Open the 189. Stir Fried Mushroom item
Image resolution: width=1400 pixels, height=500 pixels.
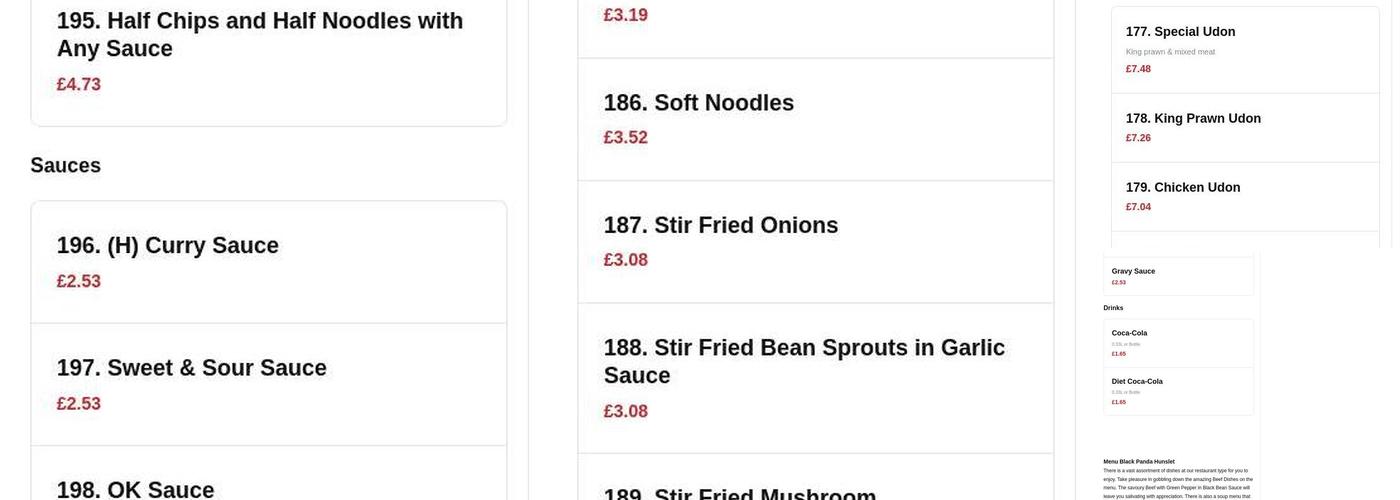tap(740, 494)
